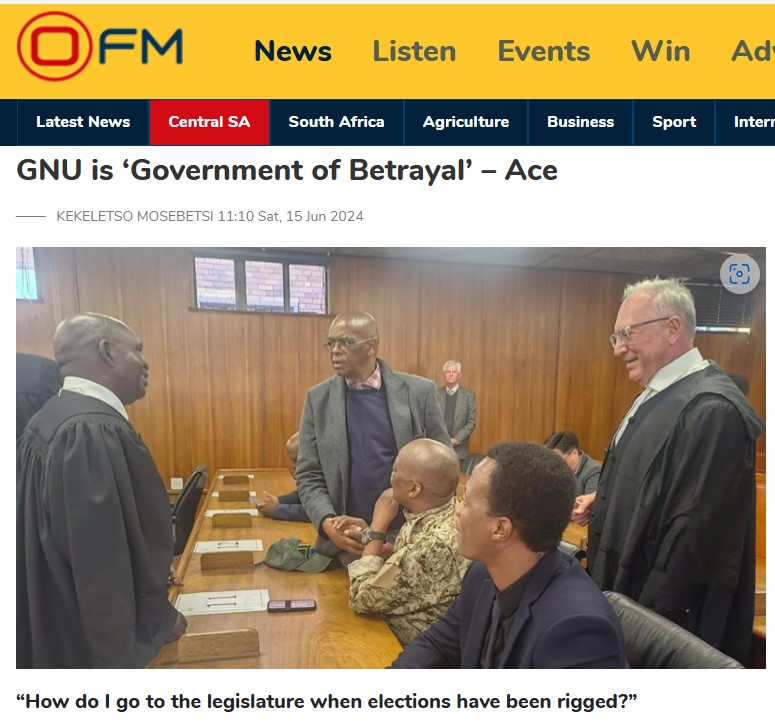Image resolution: width=775 pixels, height=721 pixels.
Task: Open the Business section tab
Action: click(581, 122)
